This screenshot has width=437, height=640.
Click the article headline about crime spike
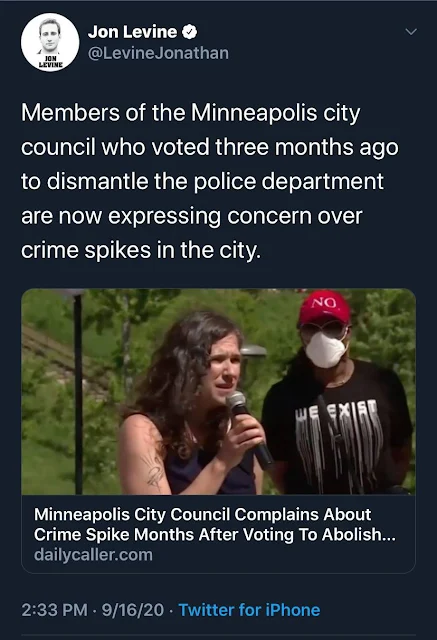215,524
